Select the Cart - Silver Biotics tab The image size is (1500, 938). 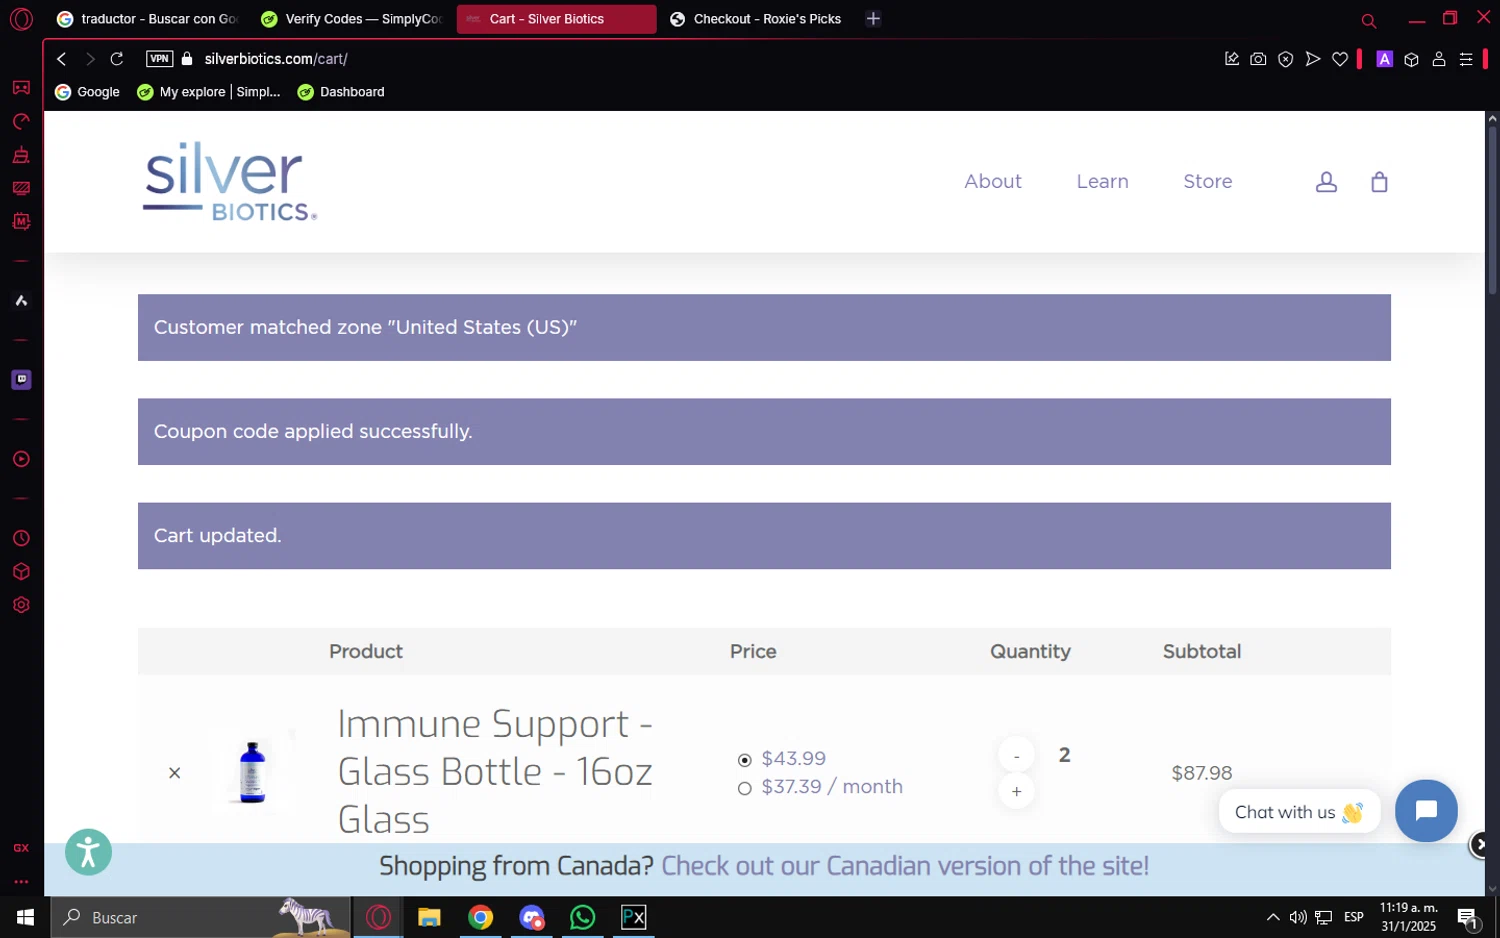[556, 19]
